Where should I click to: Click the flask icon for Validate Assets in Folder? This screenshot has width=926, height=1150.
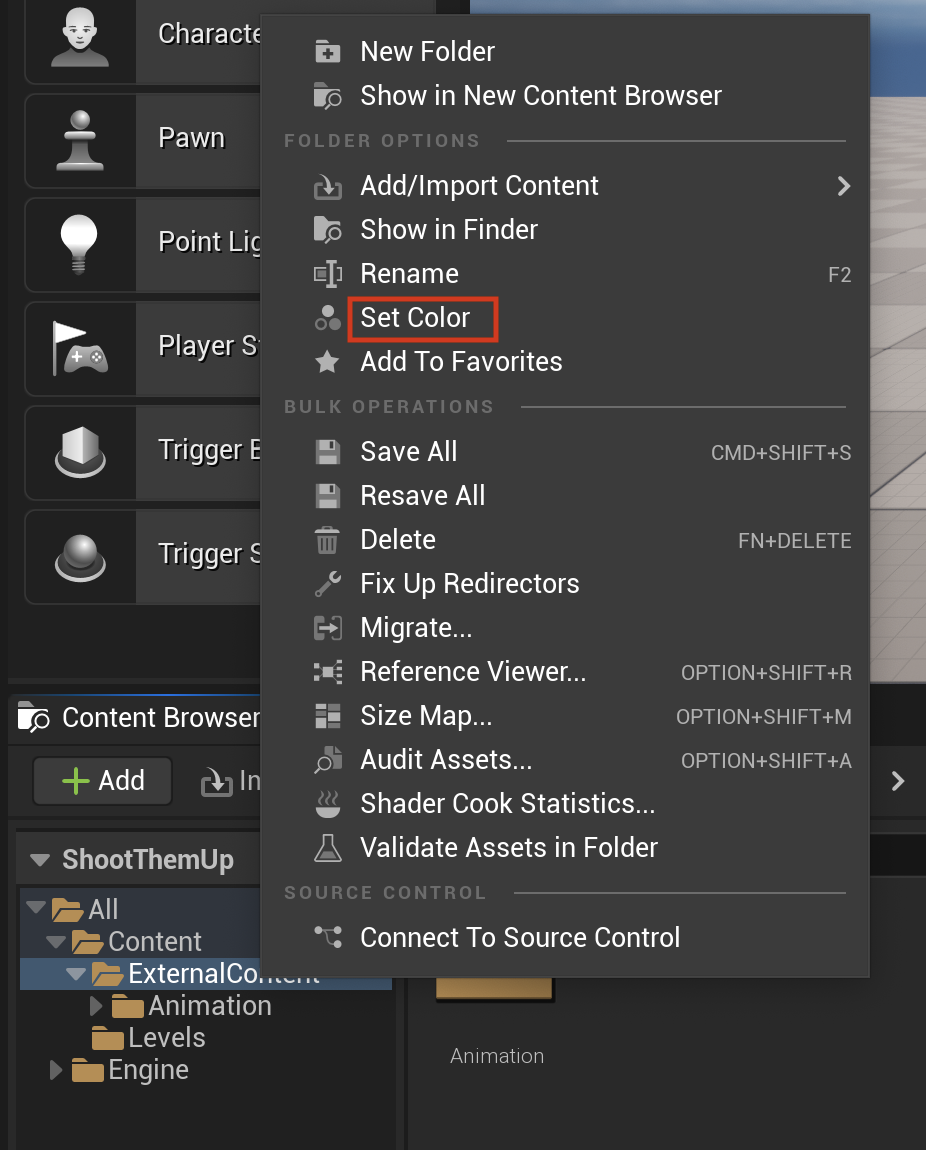[327, 848]
